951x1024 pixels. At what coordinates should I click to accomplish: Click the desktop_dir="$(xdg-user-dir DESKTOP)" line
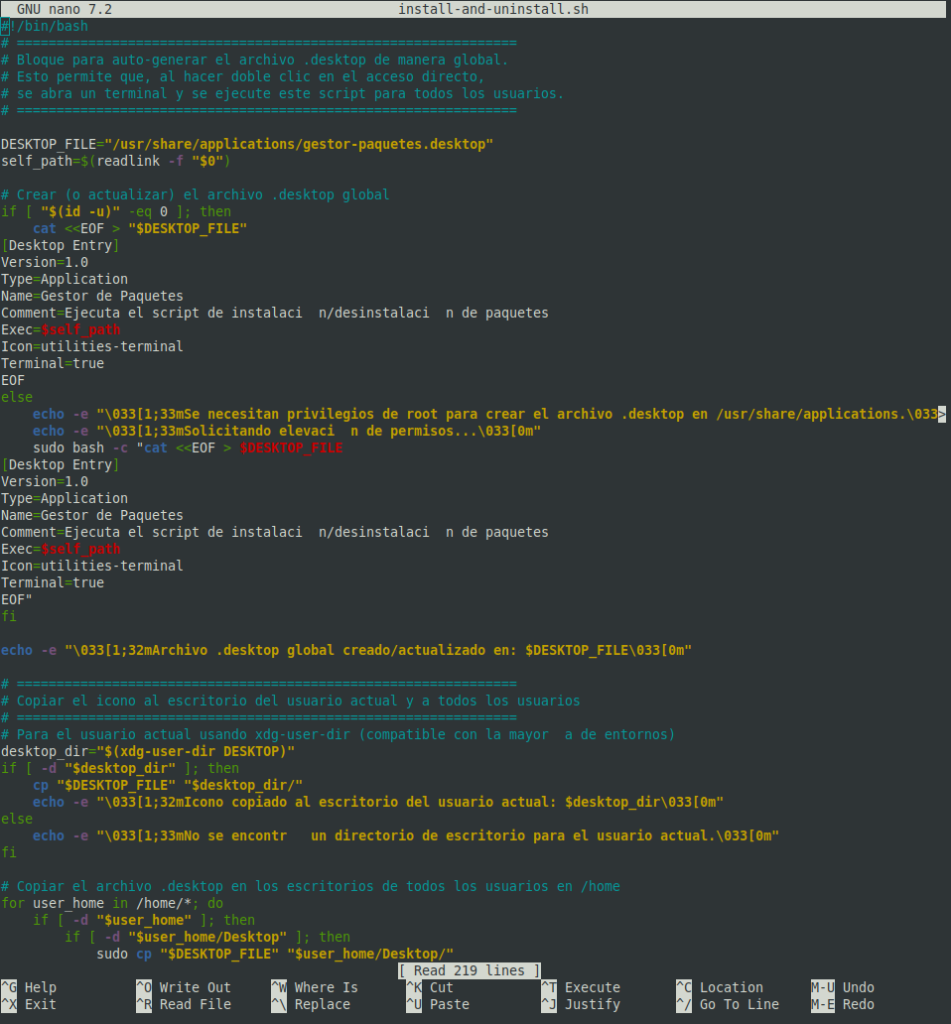click(x=148, y=752)
